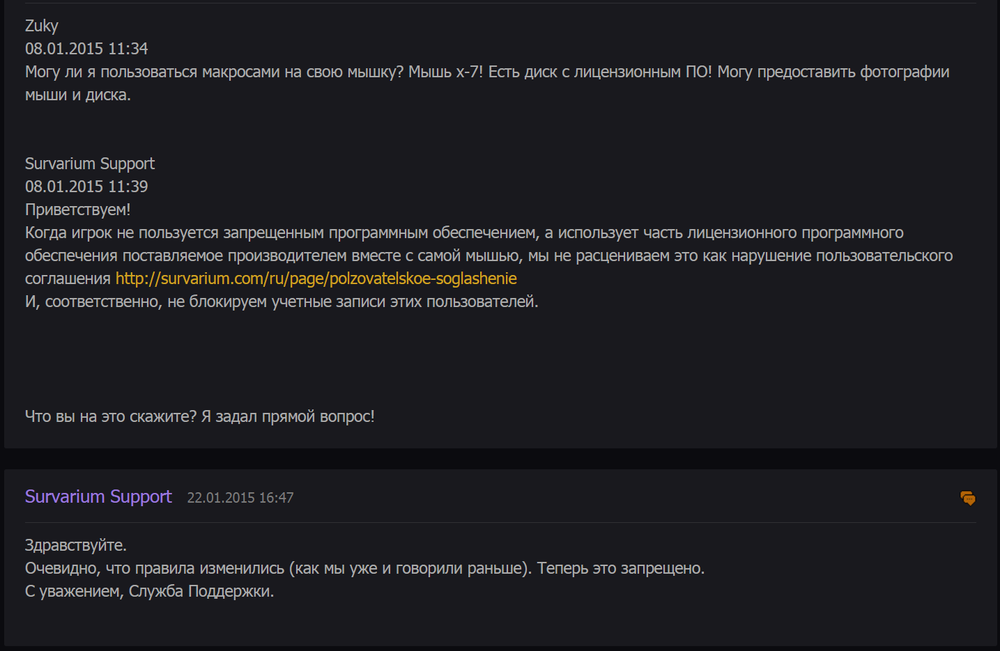1000x651 pixels.
Task: Click the username Zuky in the quote
Action: pos(42,26)
